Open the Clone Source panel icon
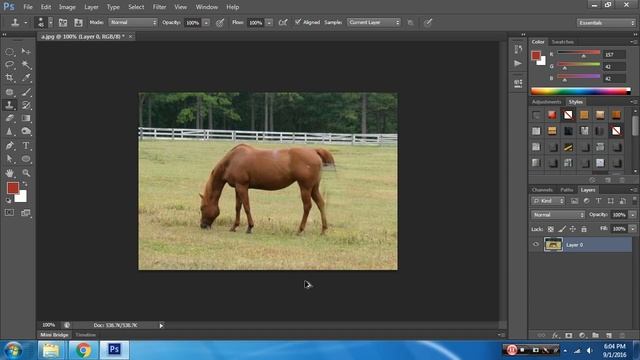 click(78, 22)
